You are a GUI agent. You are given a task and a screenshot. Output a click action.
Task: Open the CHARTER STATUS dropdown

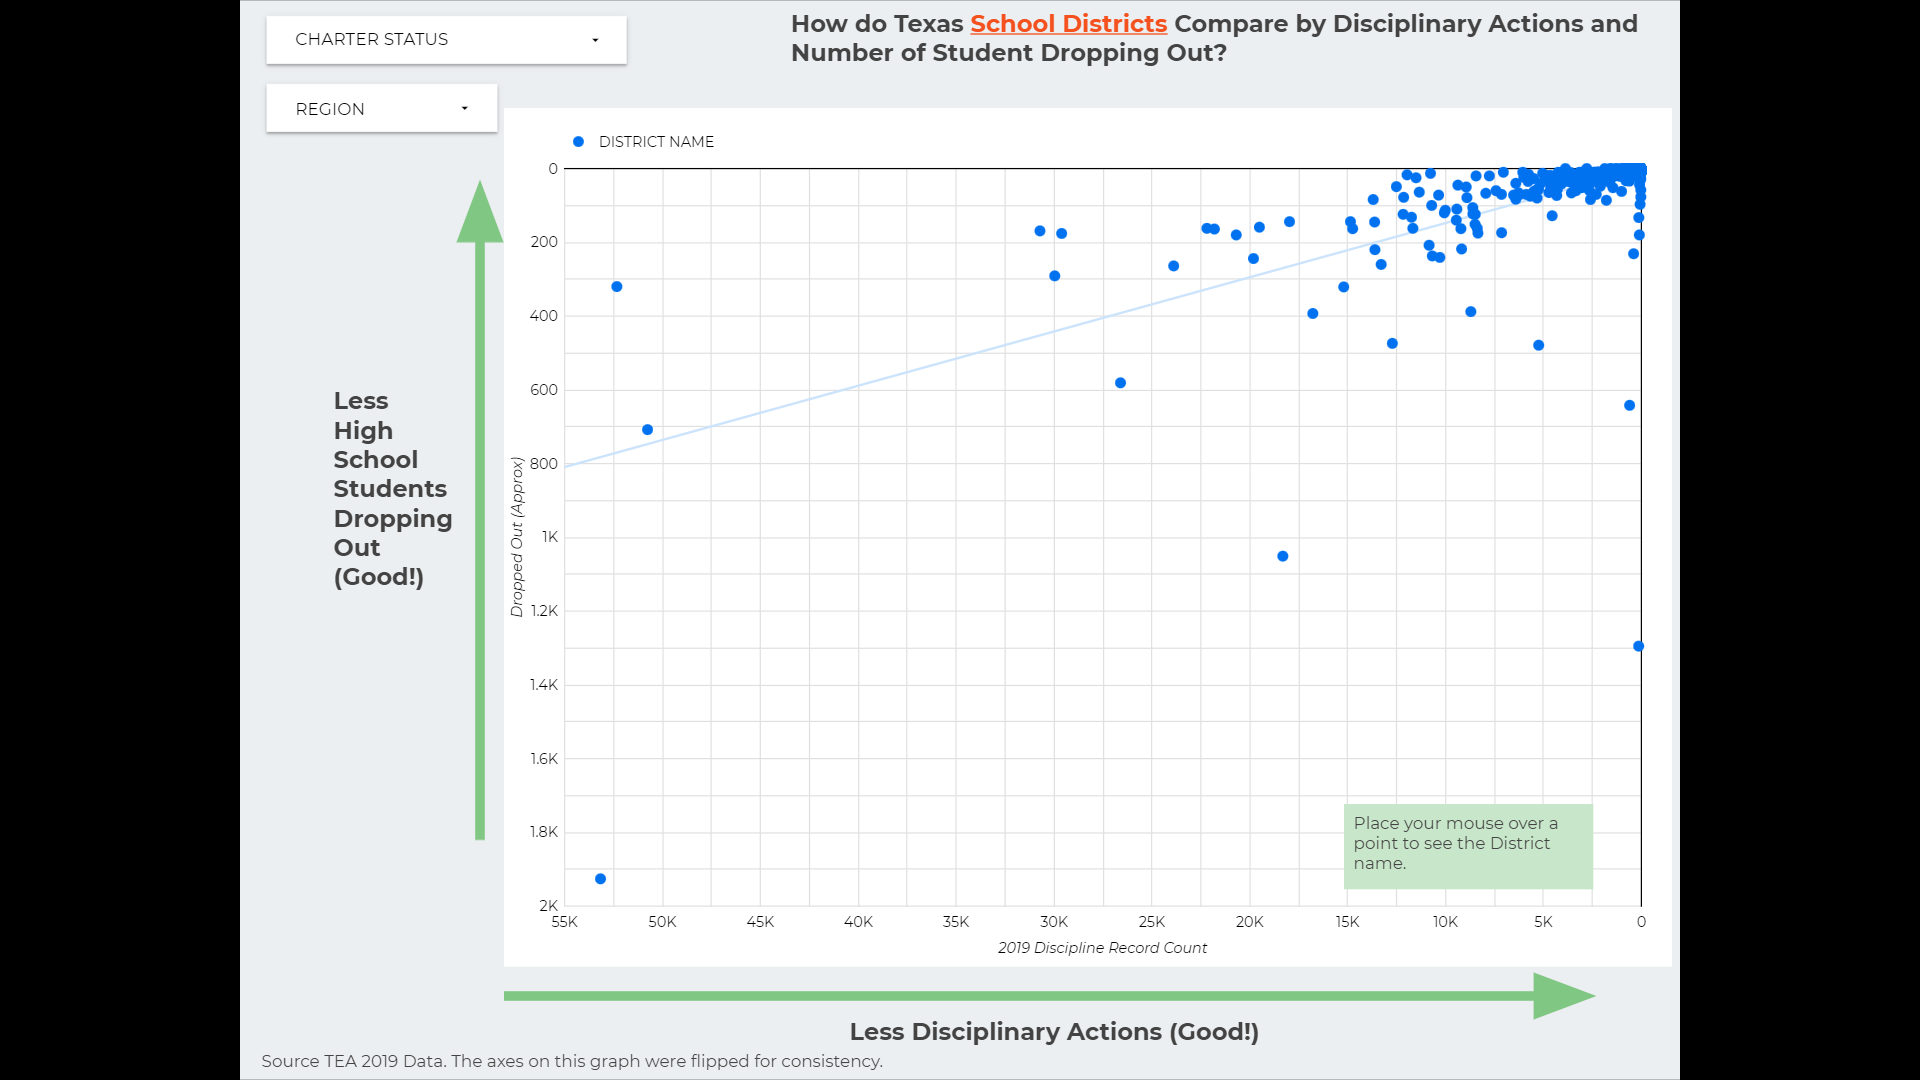click(446, 40)
